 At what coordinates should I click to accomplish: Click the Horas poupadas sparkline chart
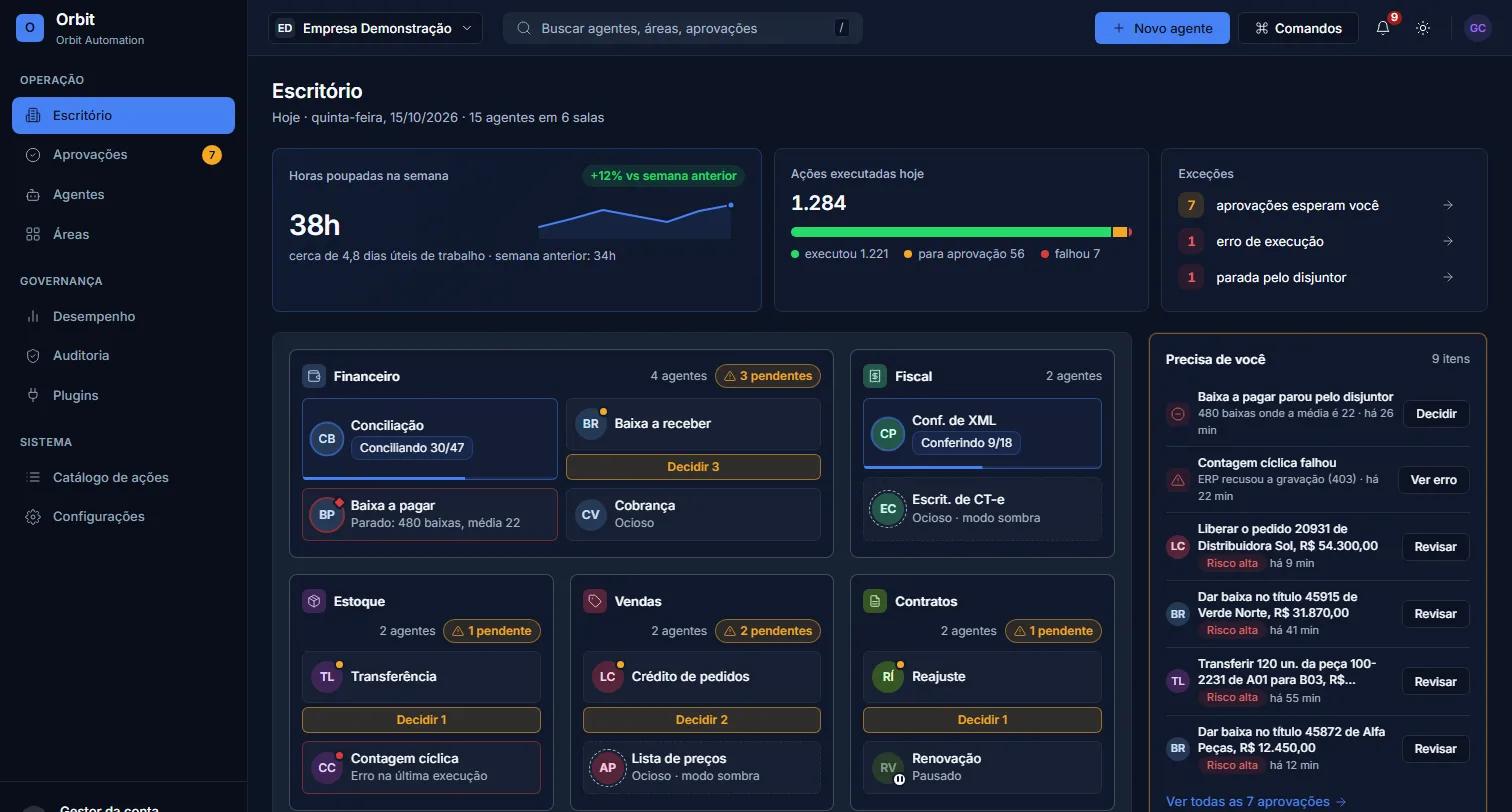pos(635,221)
